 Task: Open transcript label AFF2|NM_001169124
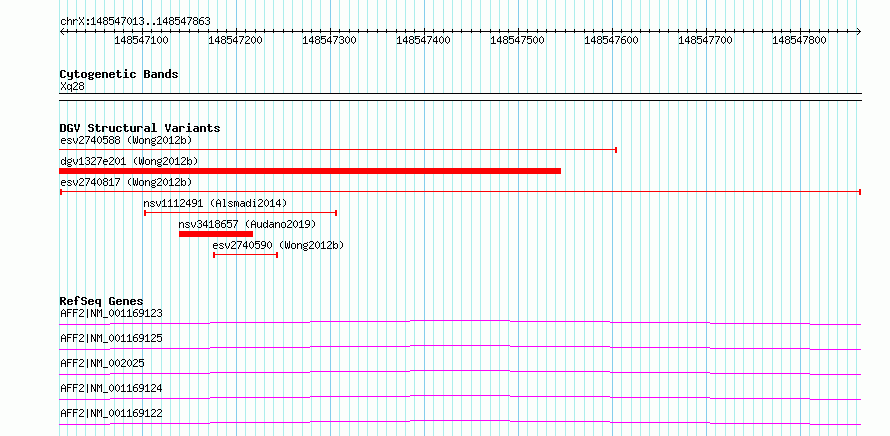tap(111, 388)
